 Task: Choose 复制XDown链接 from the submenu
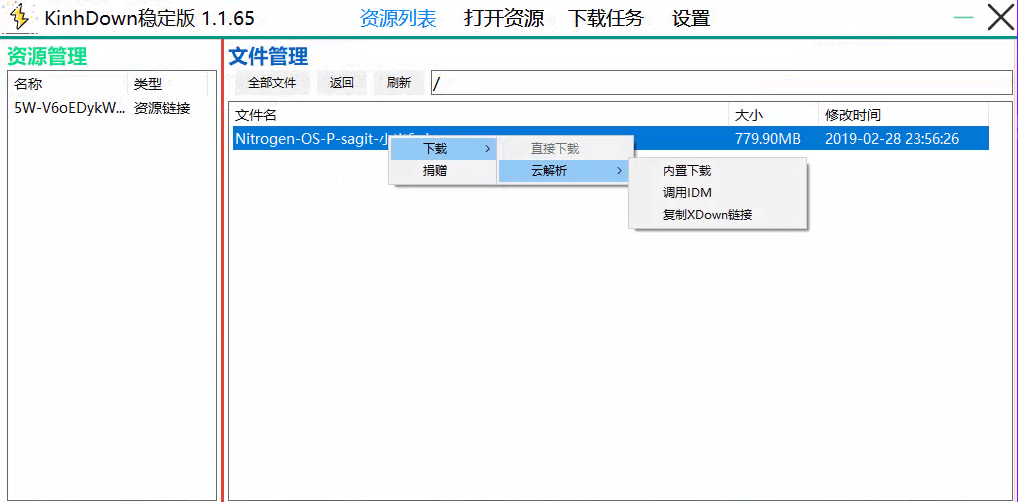click(717, 215)
